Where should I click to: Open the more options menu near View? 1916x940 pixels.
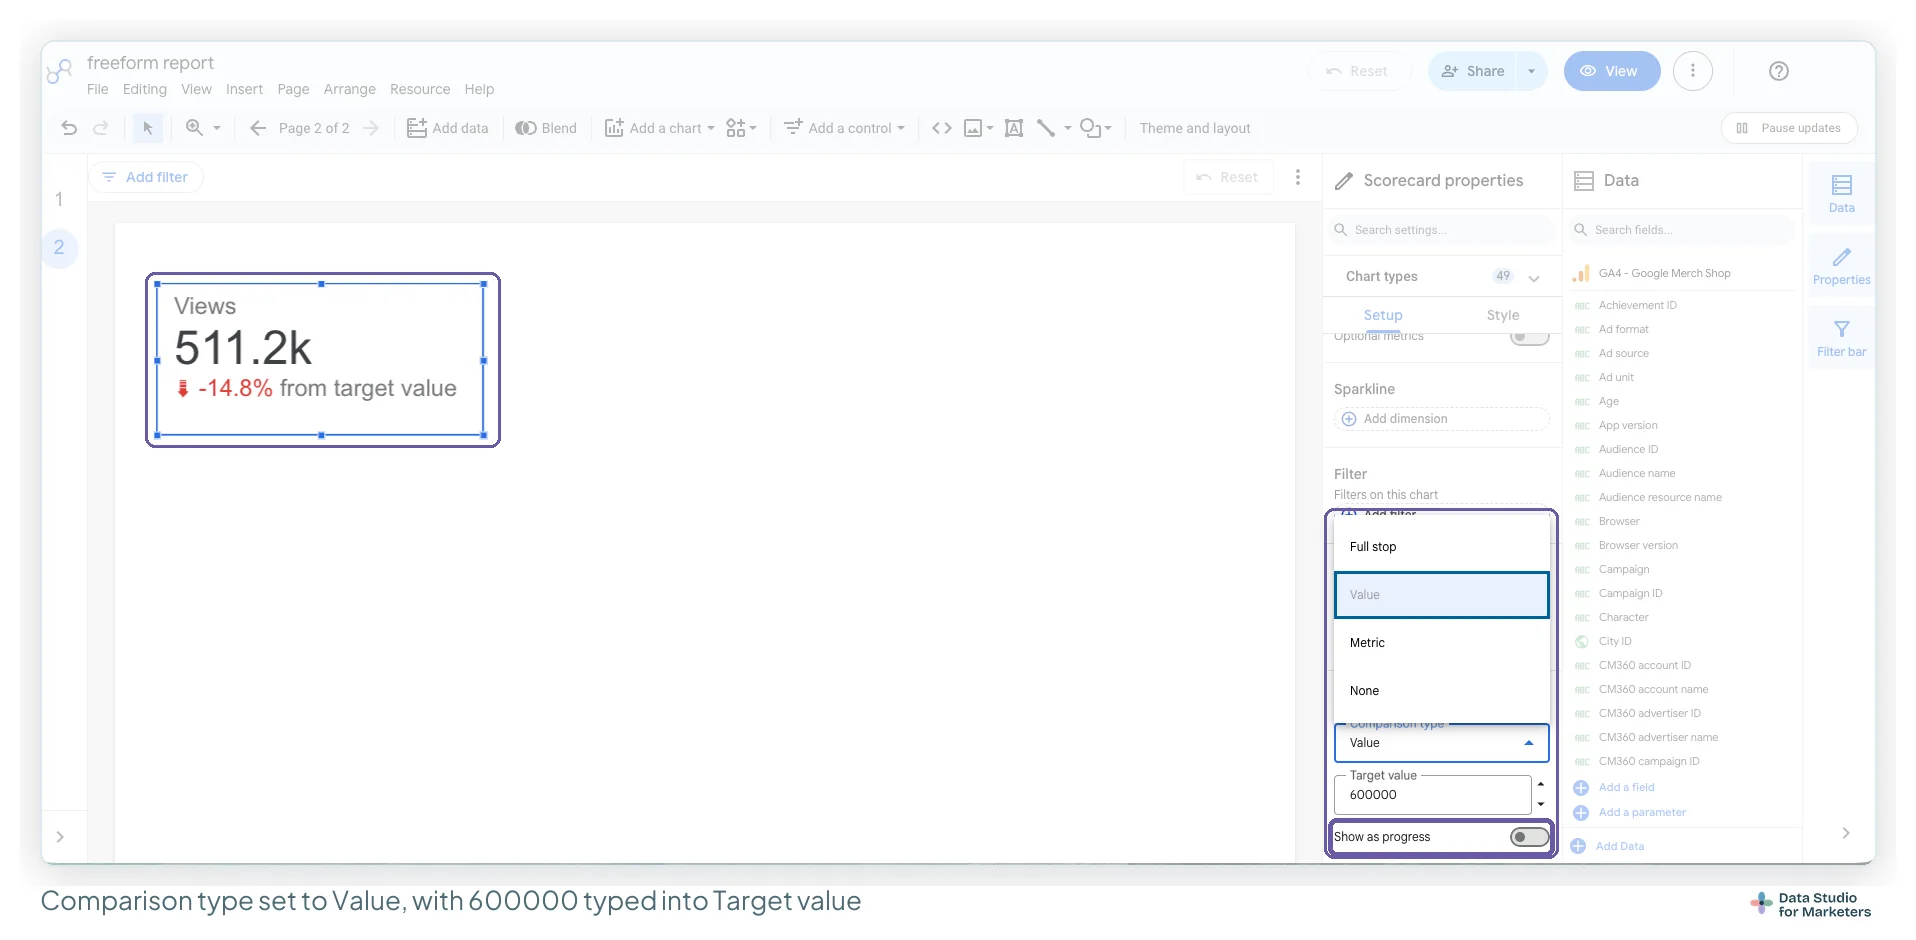coord(1693,71)
